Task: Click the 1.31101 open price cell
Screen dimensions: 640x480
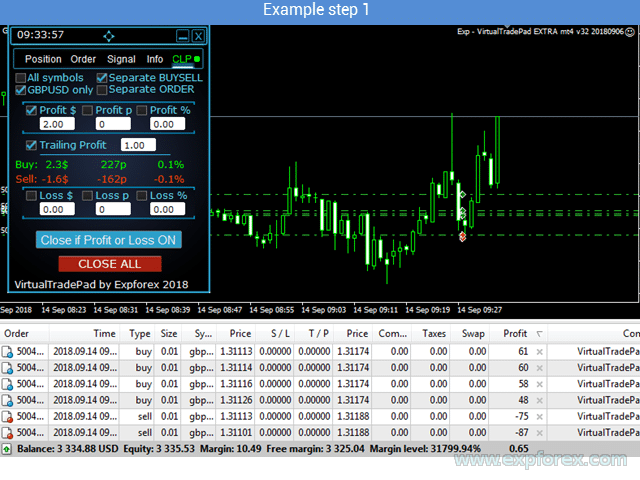Action: (236, 433)
